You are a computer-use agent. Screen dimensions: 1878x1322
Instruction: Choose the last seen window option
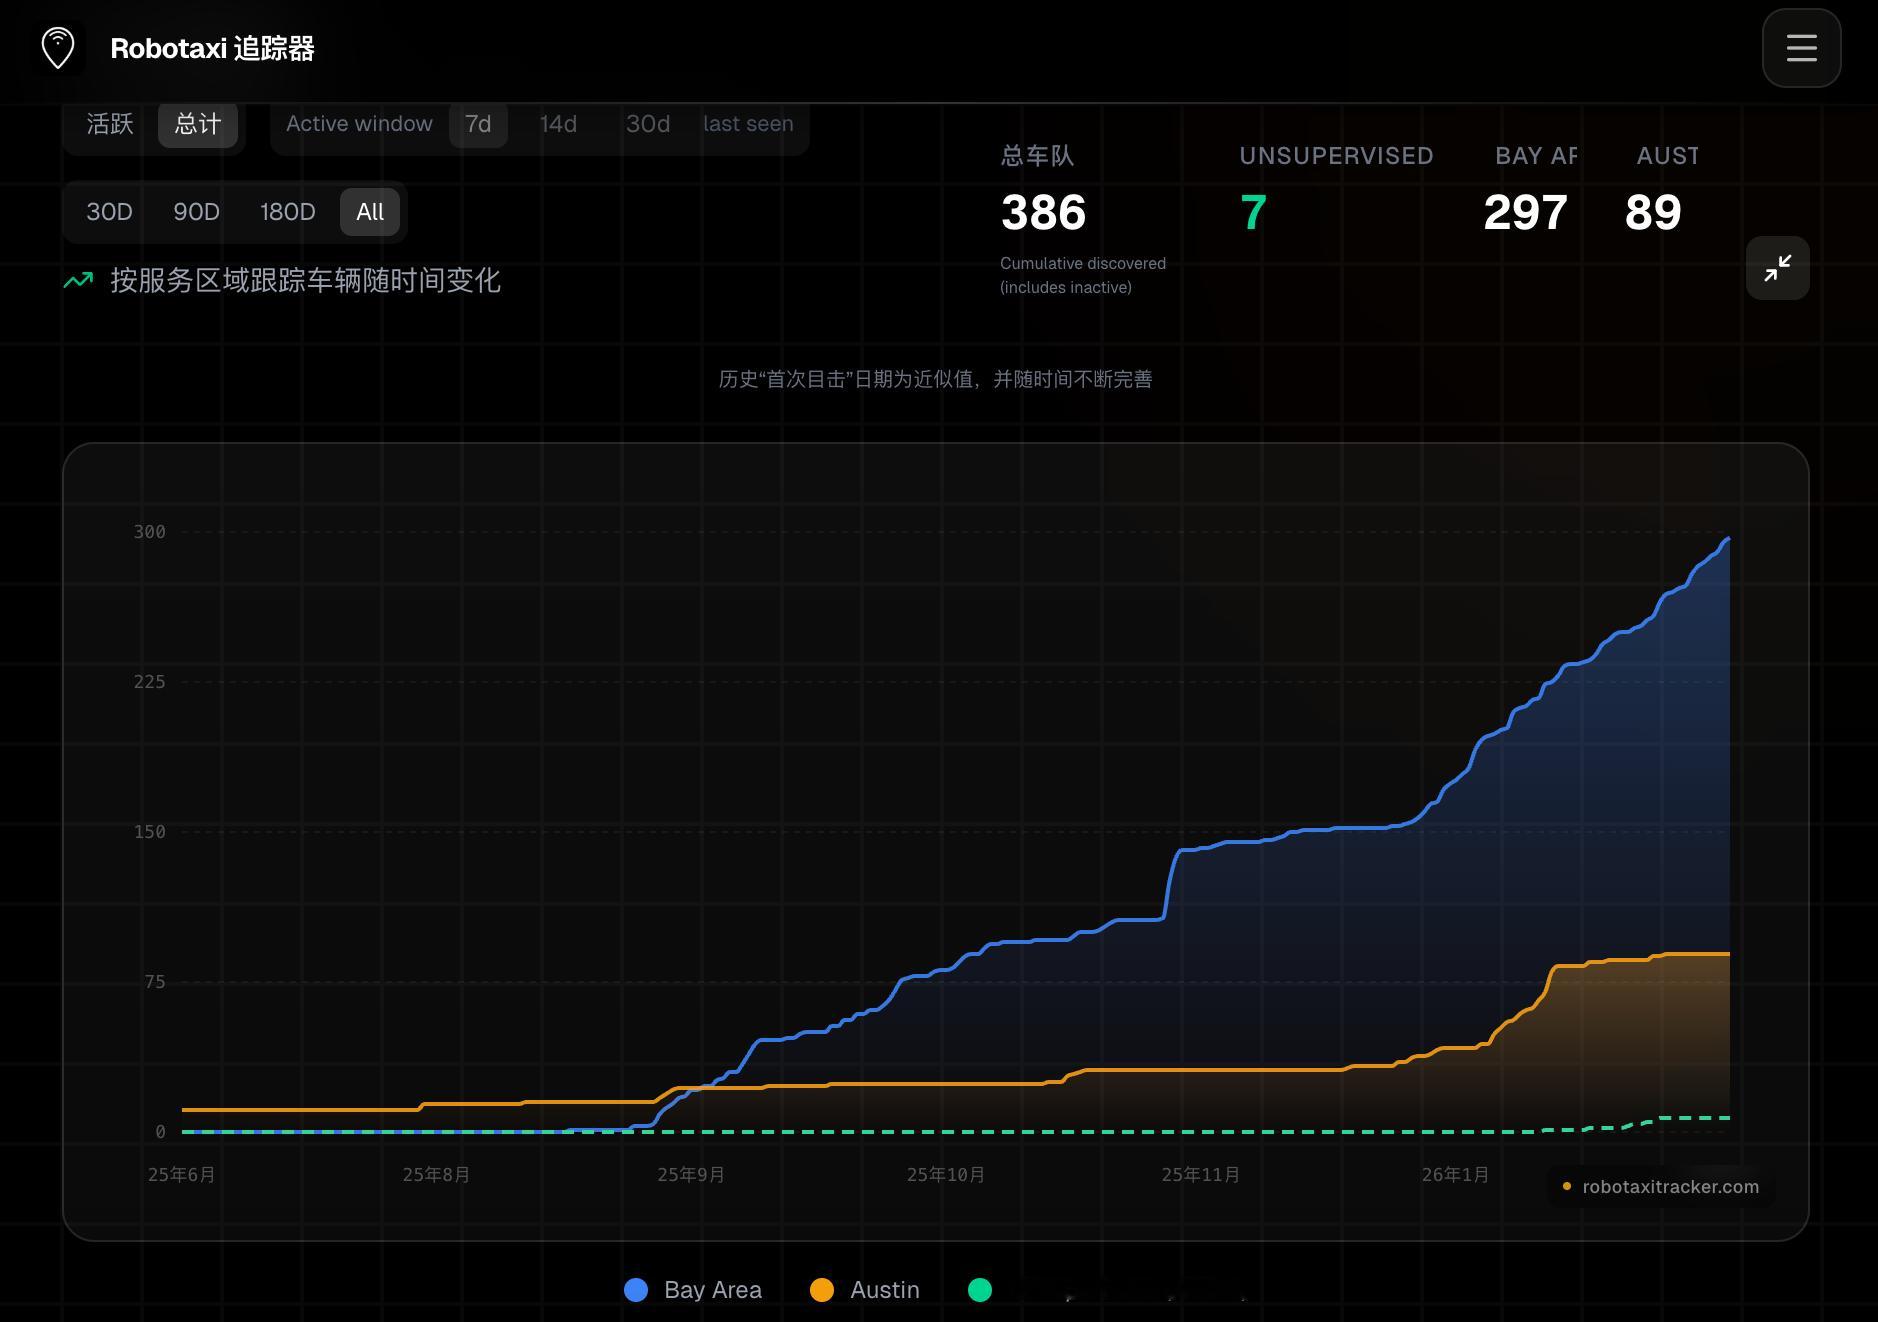coord(748,124)
